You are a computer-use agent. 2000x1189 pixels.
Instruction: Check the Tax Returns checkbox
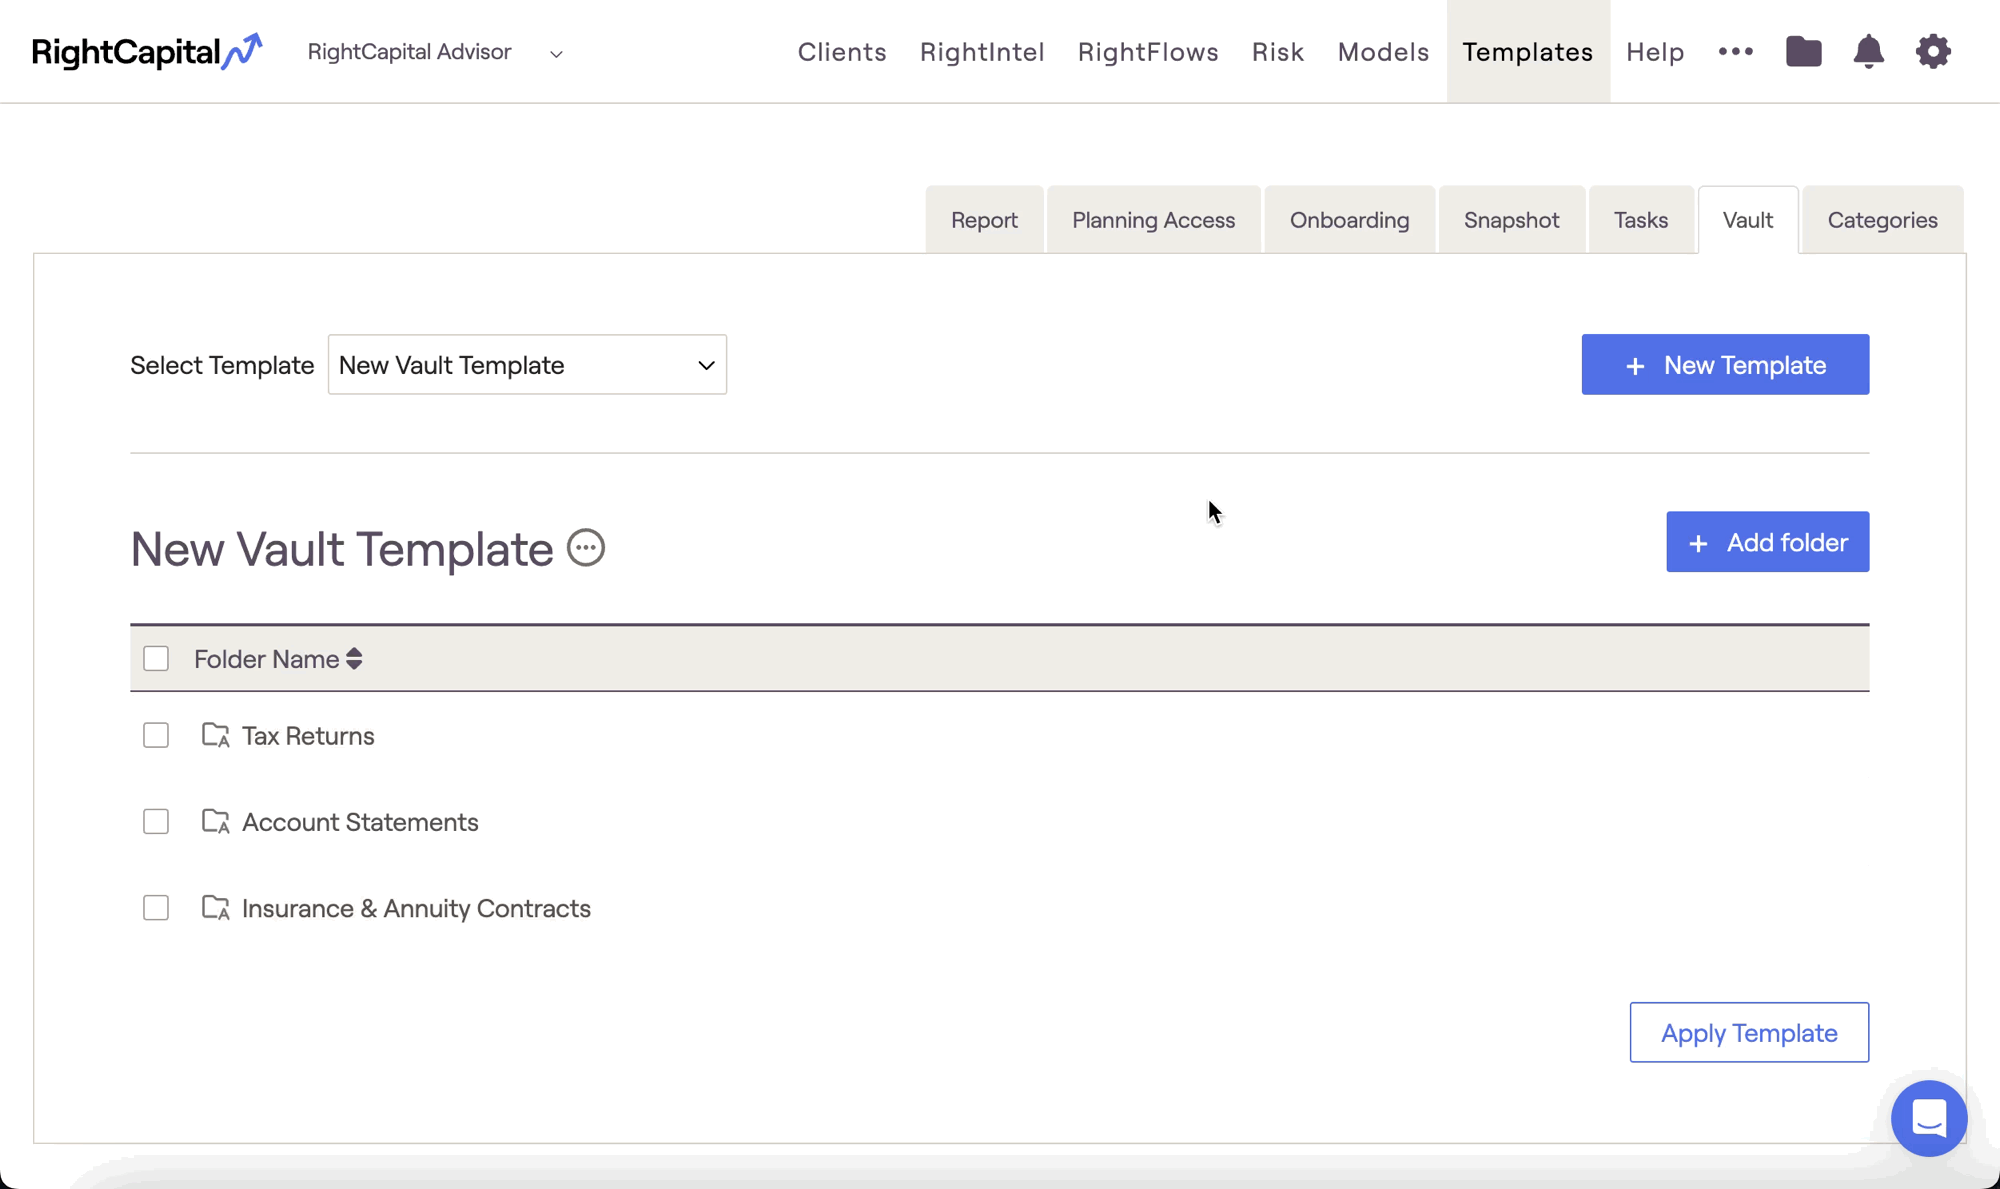pos(156,735)
